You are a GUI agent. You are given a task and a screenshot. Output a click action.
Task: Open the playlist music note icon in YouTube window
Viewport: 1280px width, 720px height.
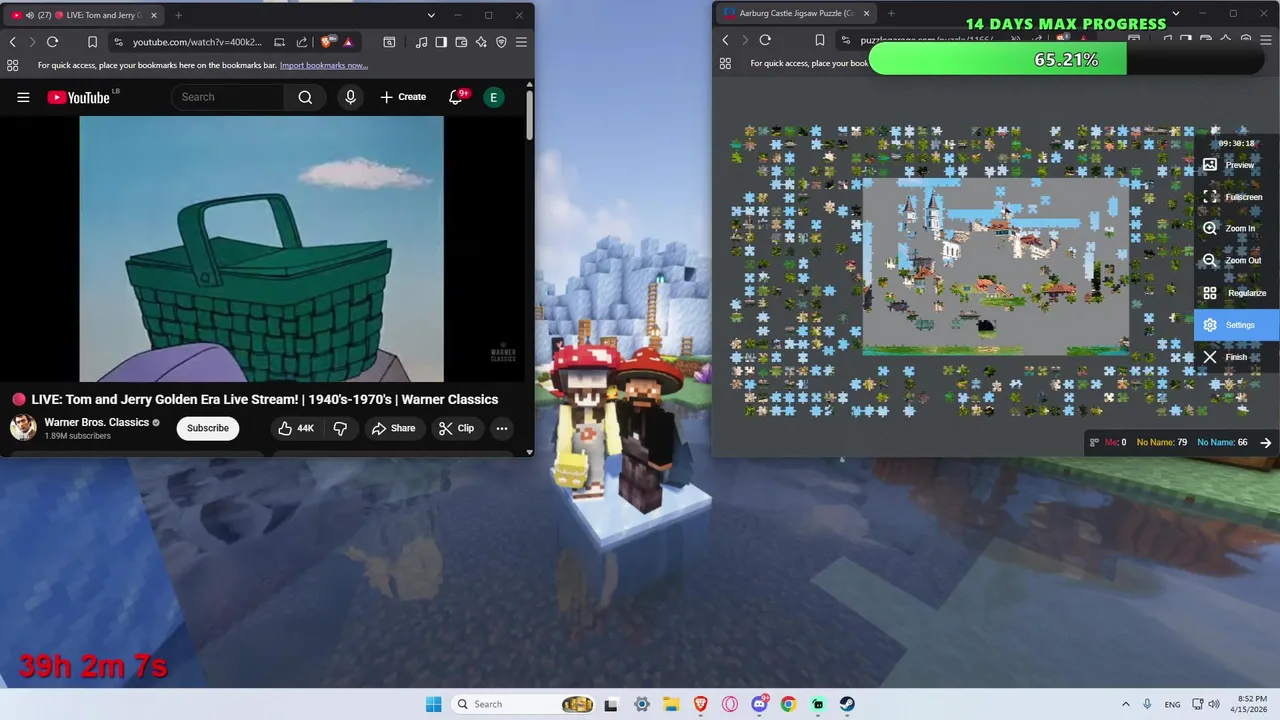421,42
